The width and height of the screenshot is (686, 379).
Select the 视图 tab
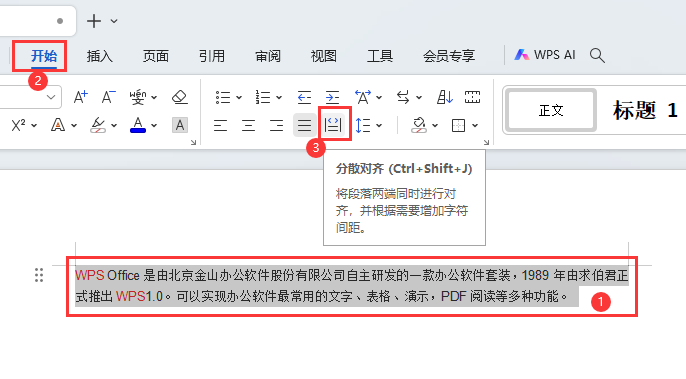click(324, 56)
